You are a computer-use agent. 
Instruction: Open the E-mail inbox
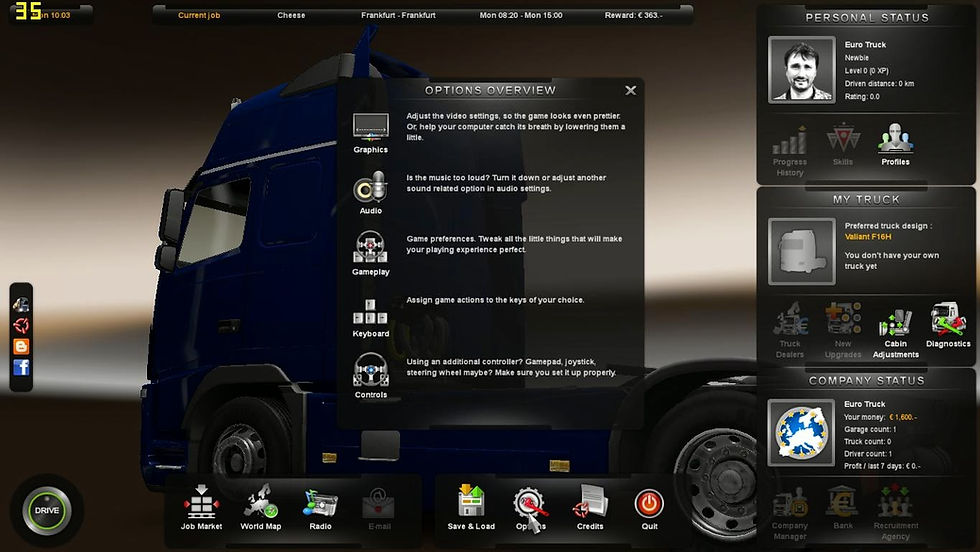pos(379,509)
